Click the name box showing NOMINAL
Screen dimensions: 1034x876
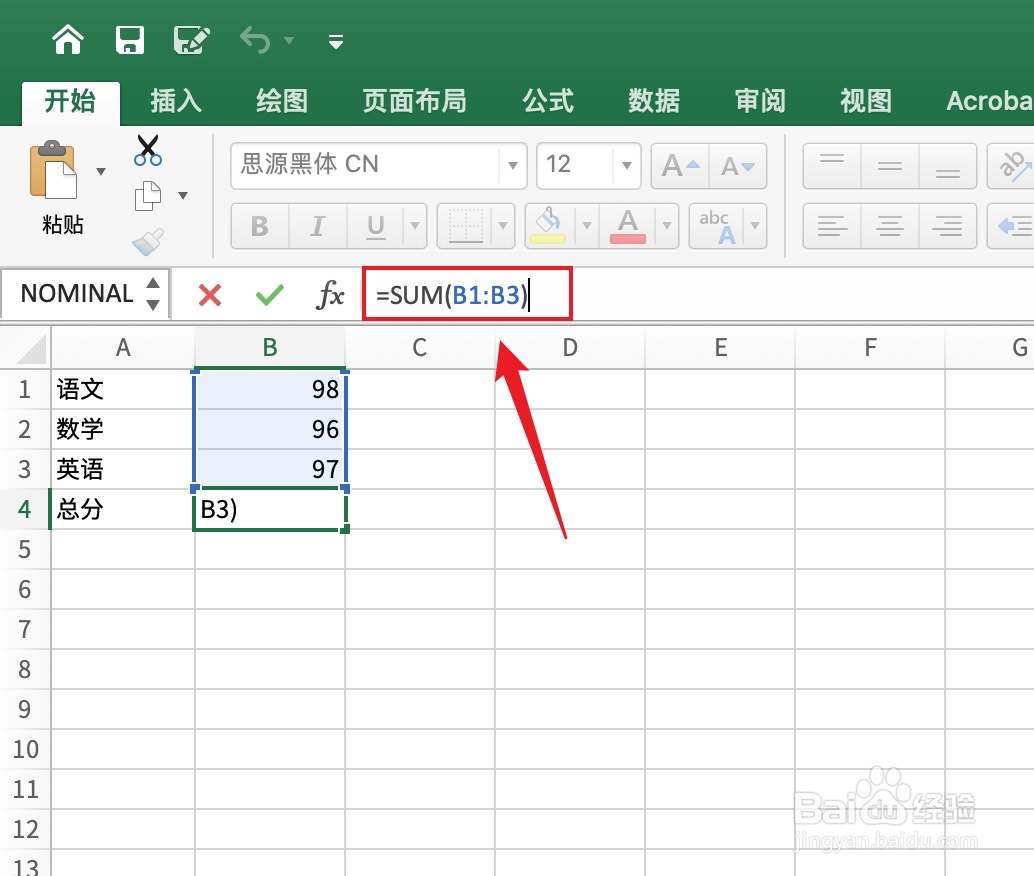pos(76,294)
